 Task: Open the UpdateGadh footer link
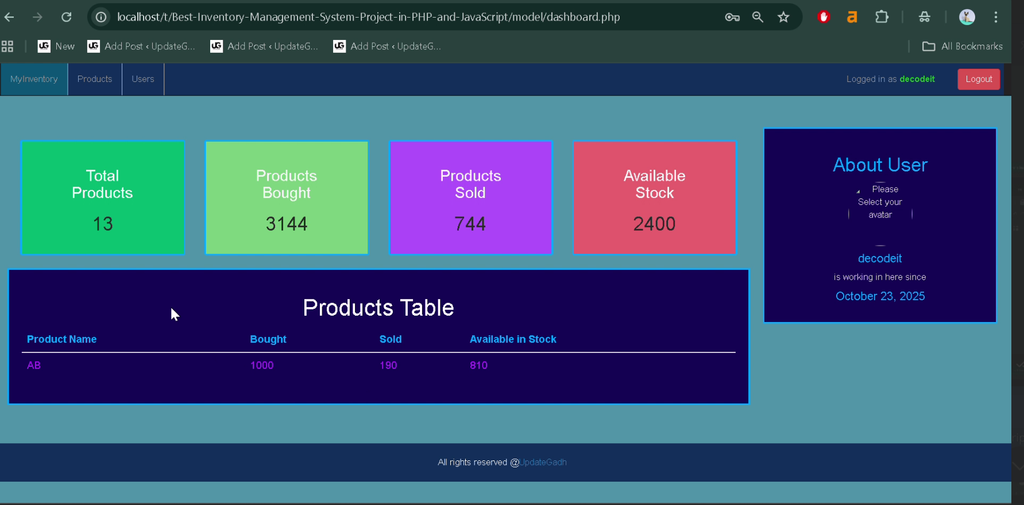tap(543, 463)
